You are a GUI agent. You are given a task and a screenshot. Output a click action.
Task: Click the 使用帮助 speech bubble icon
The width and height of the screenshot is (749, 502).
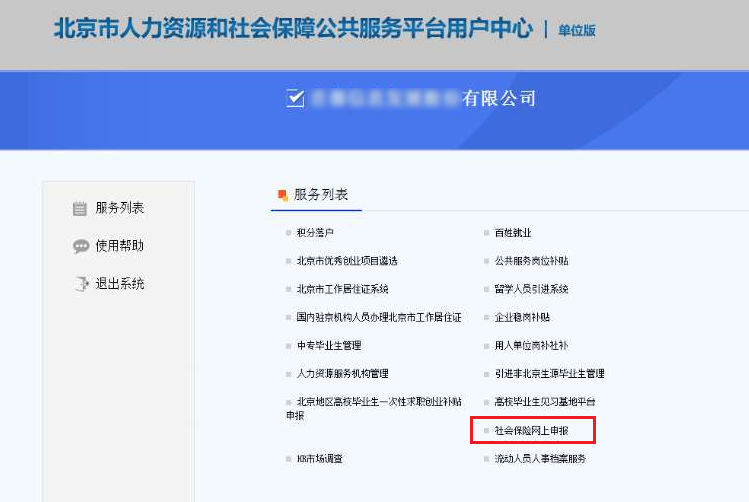(x=80, y=246)
